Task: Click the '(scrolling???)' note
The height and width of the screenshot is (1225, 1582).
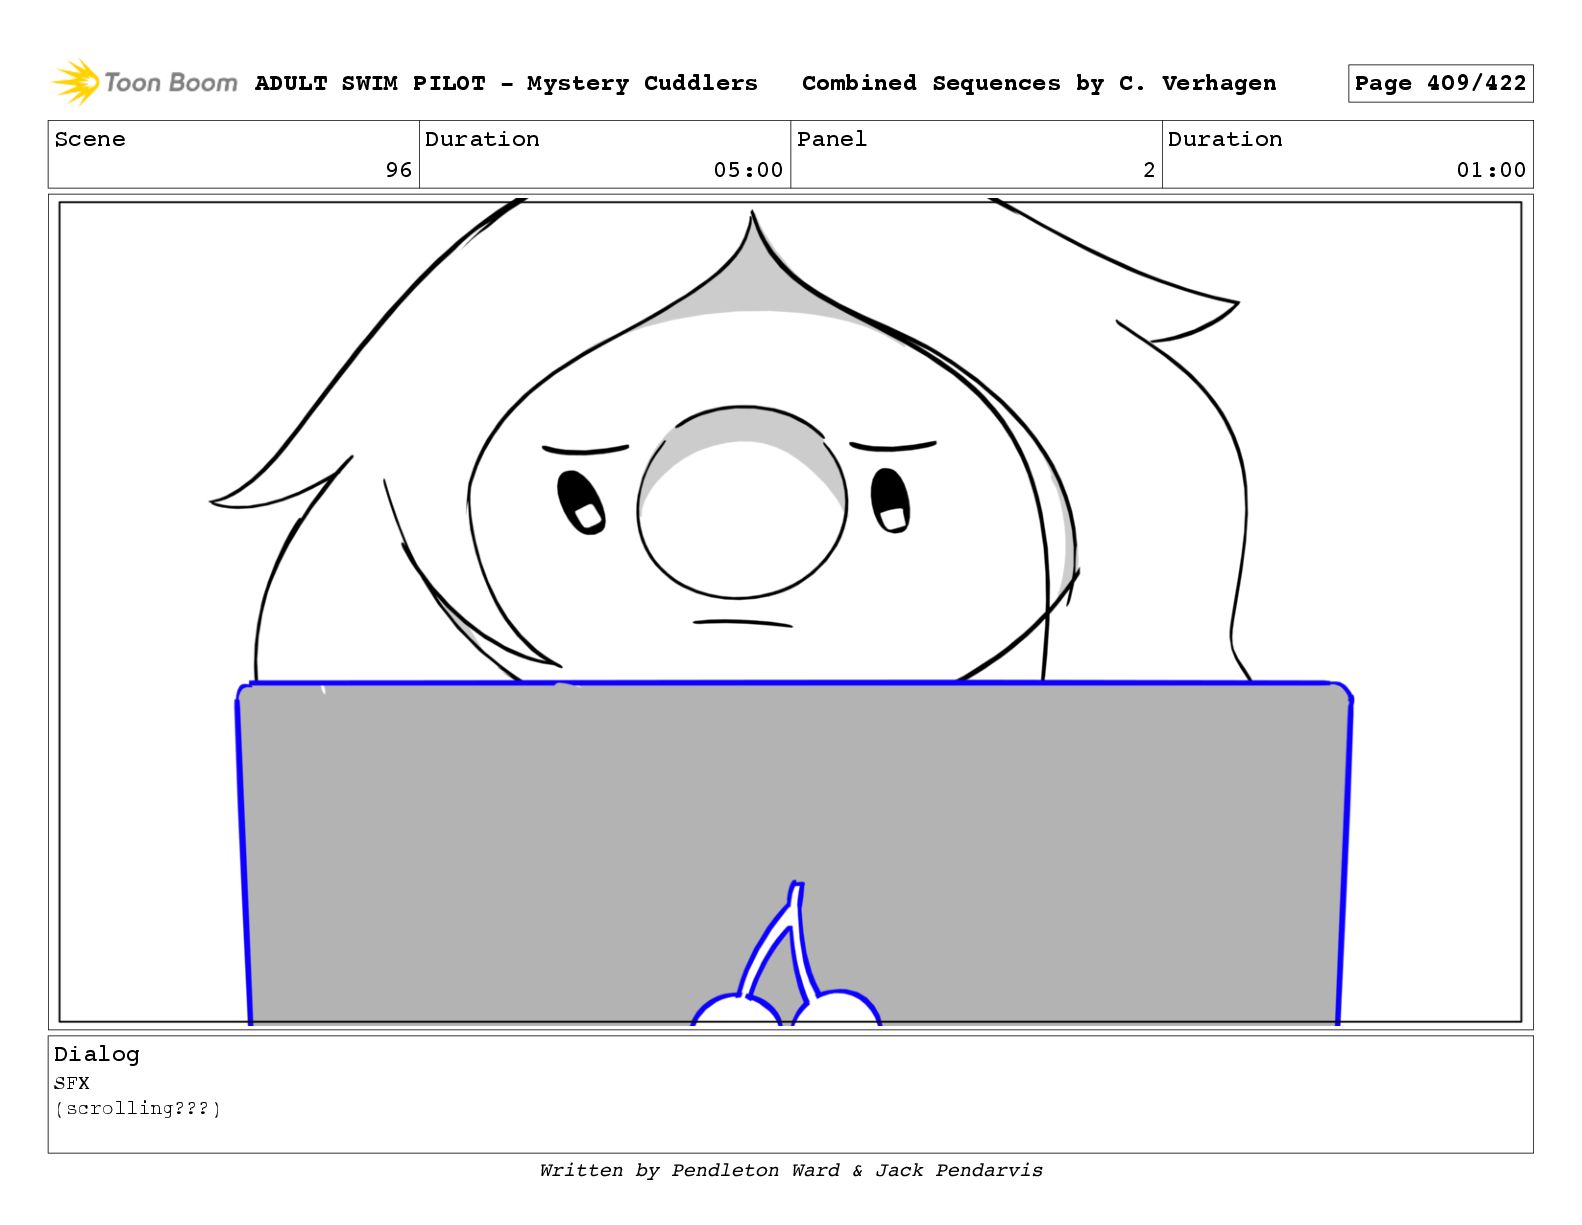Action: click(x=138, y=1108)
